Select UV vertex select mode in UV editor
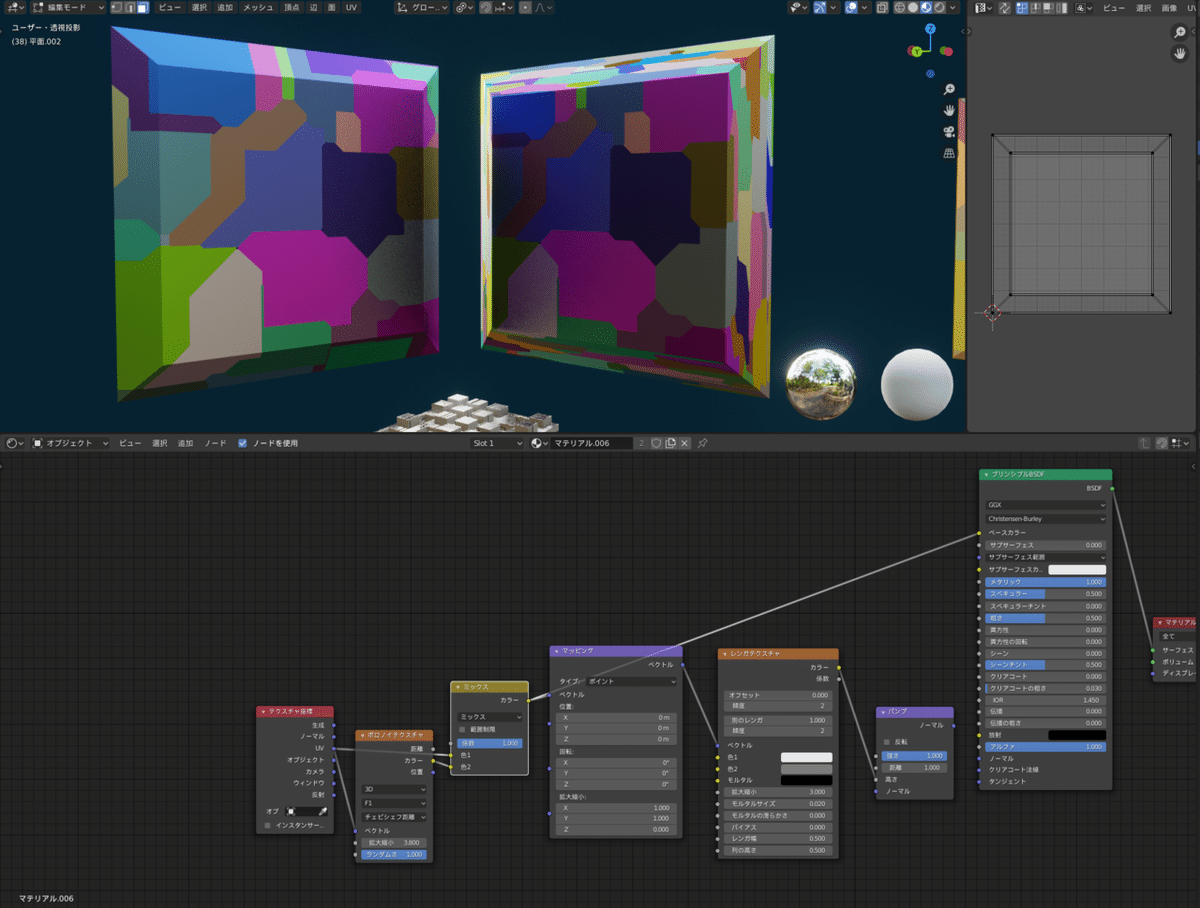 coord(1022,7)
